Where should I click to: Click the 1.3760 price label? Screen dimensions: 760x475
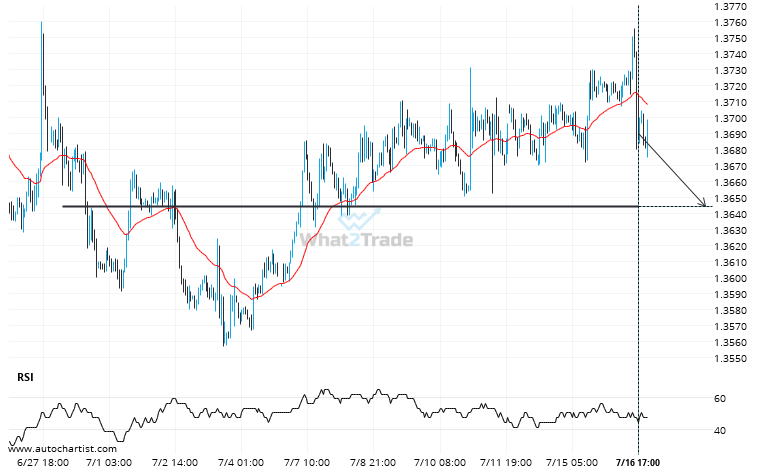[730, 22]
